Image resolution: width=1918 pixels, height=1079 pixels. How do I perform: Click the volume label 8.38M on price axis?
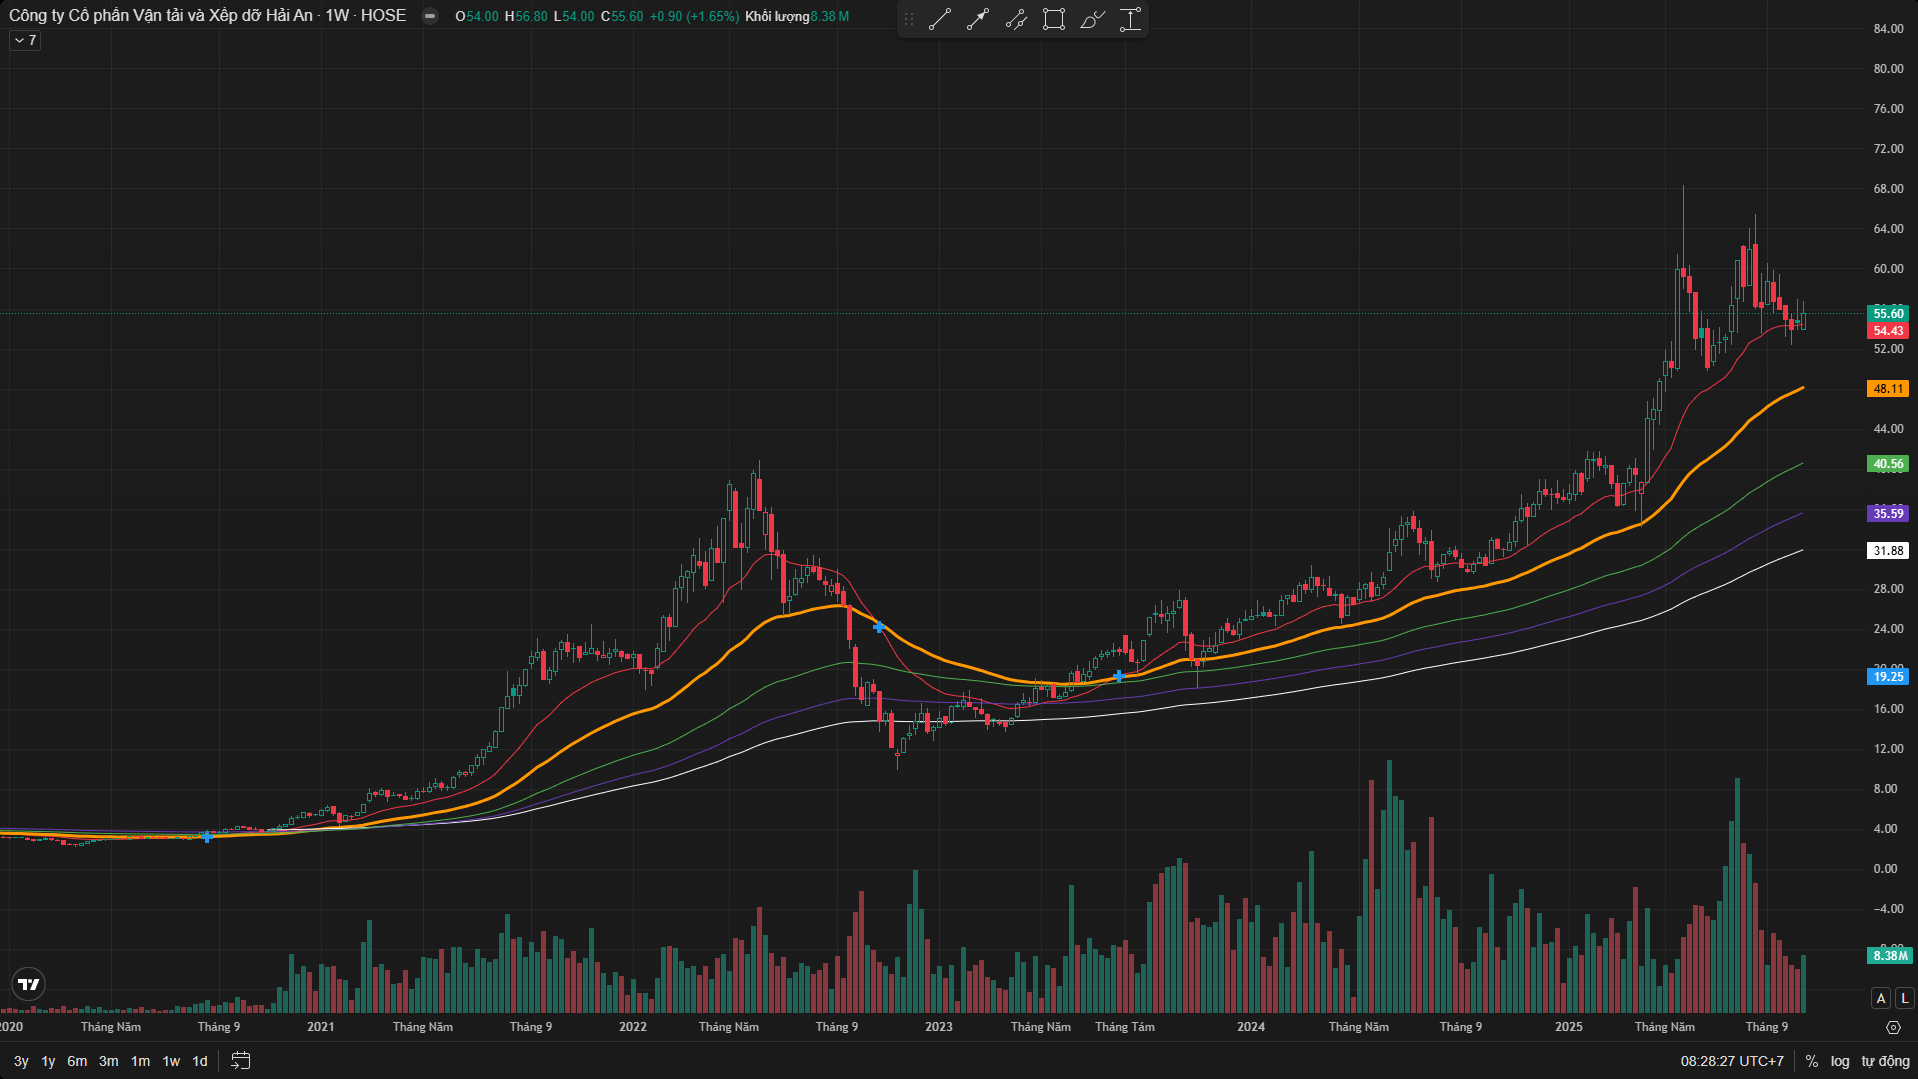1889,956
